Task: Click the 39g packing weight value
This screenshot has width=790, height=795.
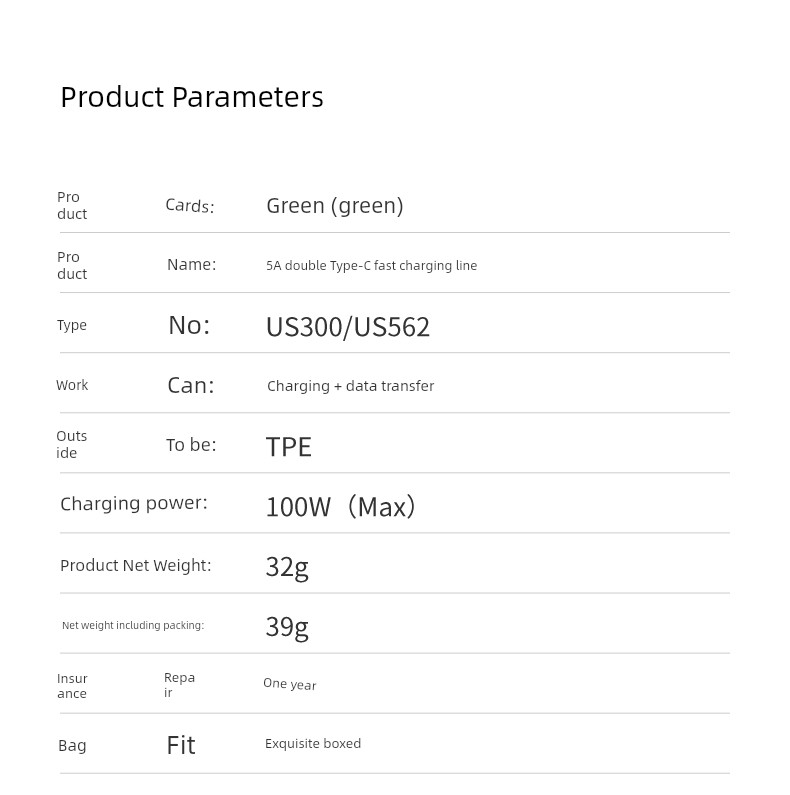Action: (286, 627)
